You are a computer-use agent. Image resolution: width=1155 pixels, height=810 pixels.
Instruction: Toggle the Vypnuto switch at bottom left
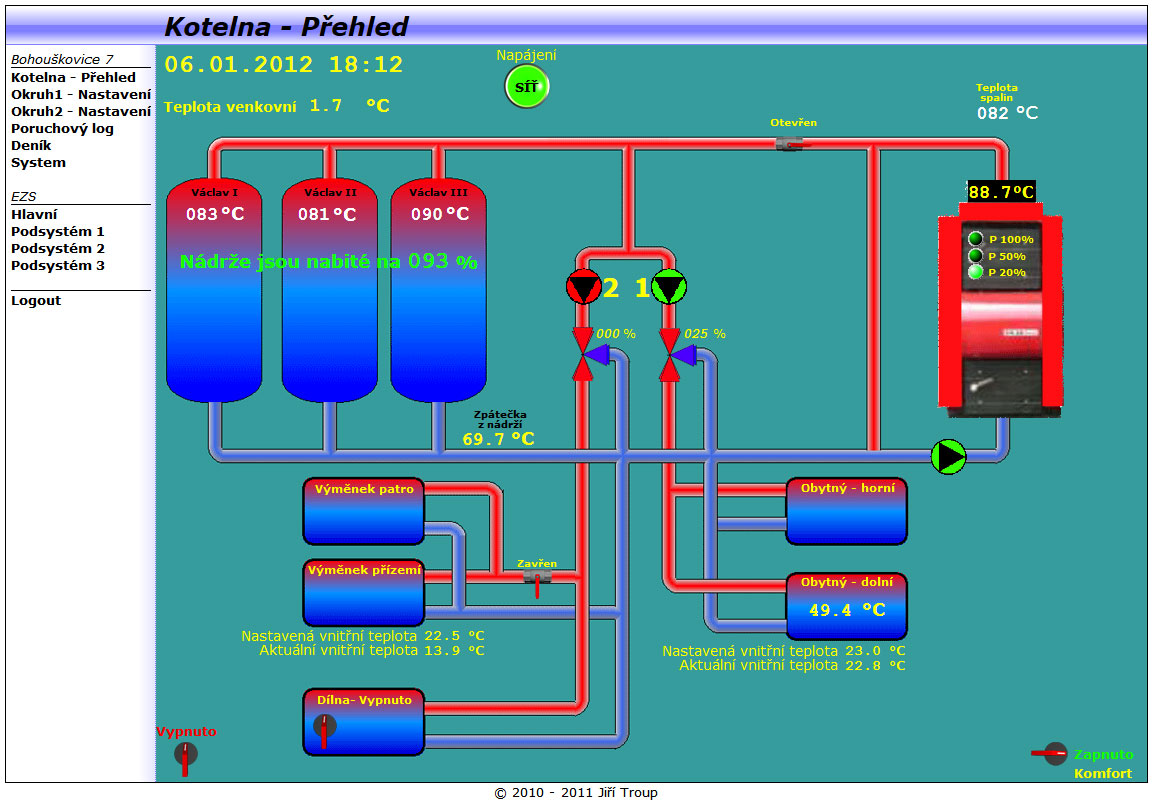point(185,756)
